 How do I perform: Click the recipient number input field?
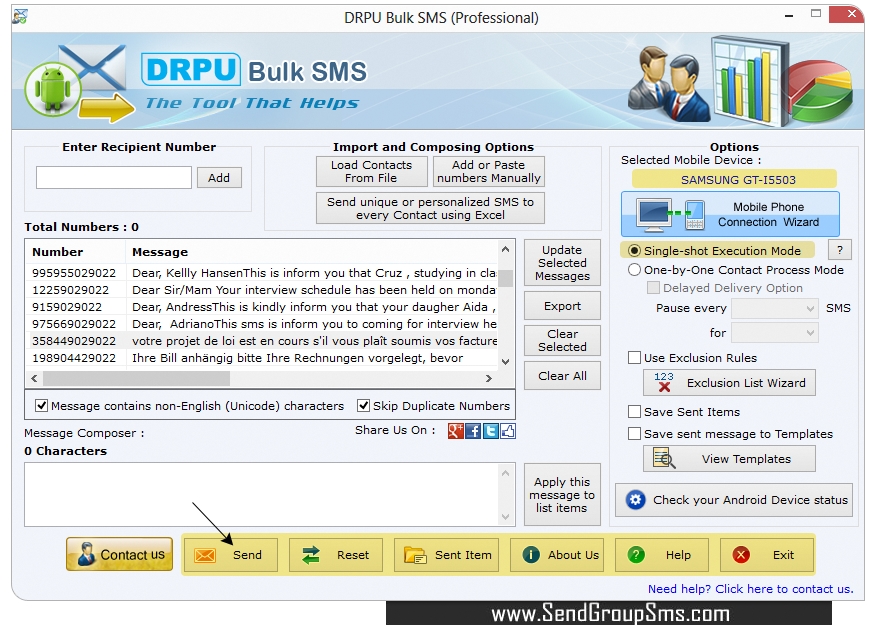click(114, 178)
